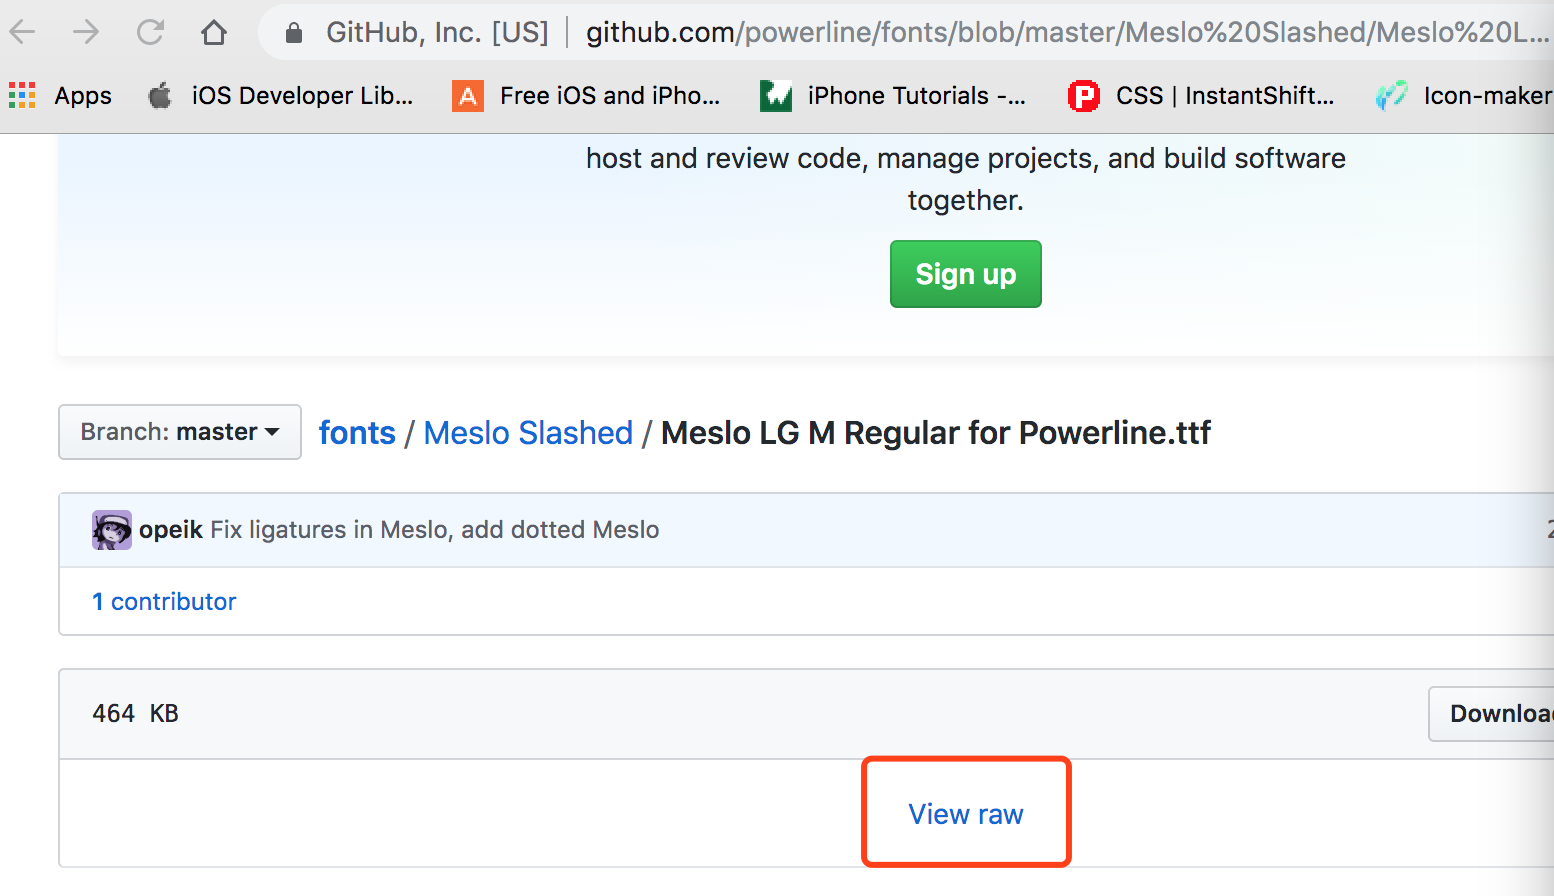Click the browser back arrow
The height and width of the screenshot is (896, 1554).
pos(22,33)
